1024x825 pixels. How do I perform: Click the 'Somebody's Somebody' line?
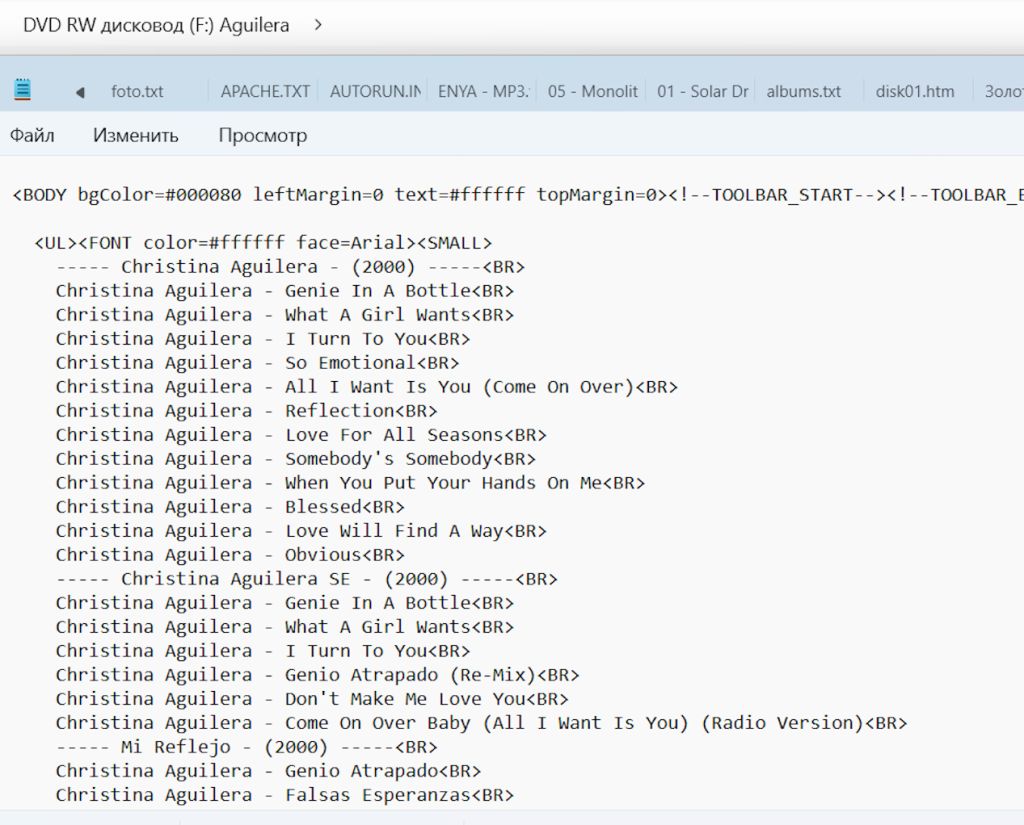296,459
